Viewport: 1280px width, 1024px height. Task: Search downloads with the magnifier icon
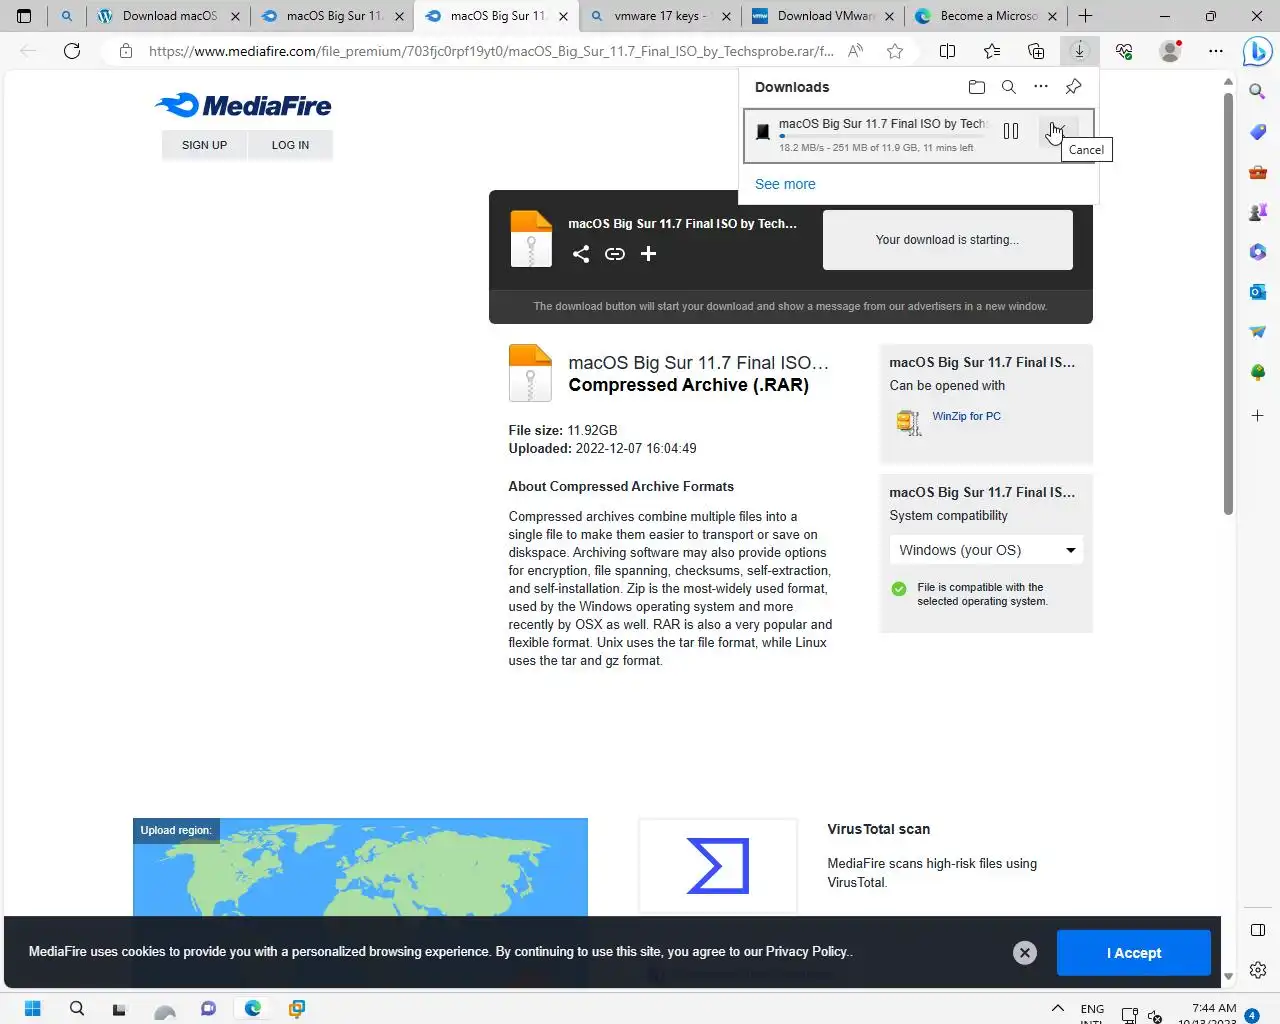(x=1009, y=87)
